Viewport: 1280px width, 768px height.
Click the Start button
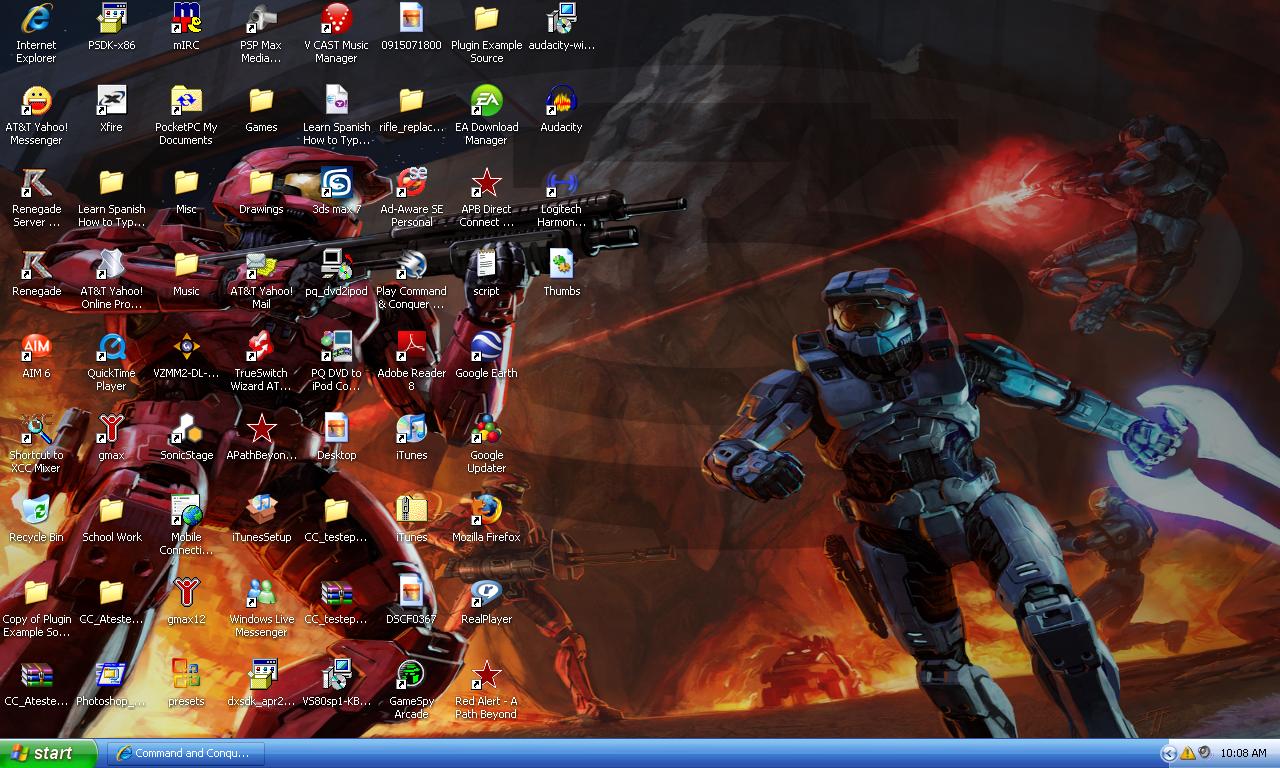tap(48, 753)
